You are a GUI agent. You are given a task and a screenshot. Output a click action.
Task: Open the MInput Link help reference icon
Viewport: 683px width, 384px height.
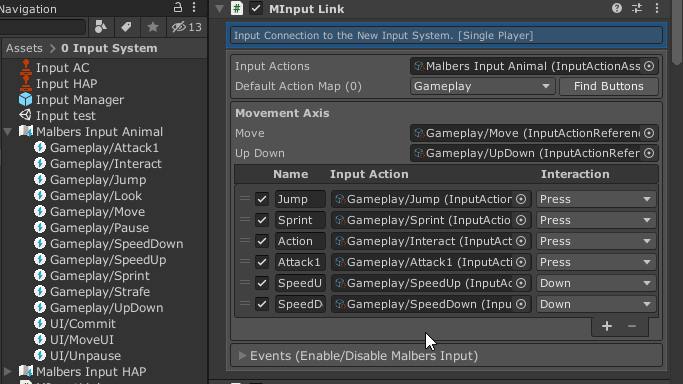pyautogui.click(x=616, y=8)
